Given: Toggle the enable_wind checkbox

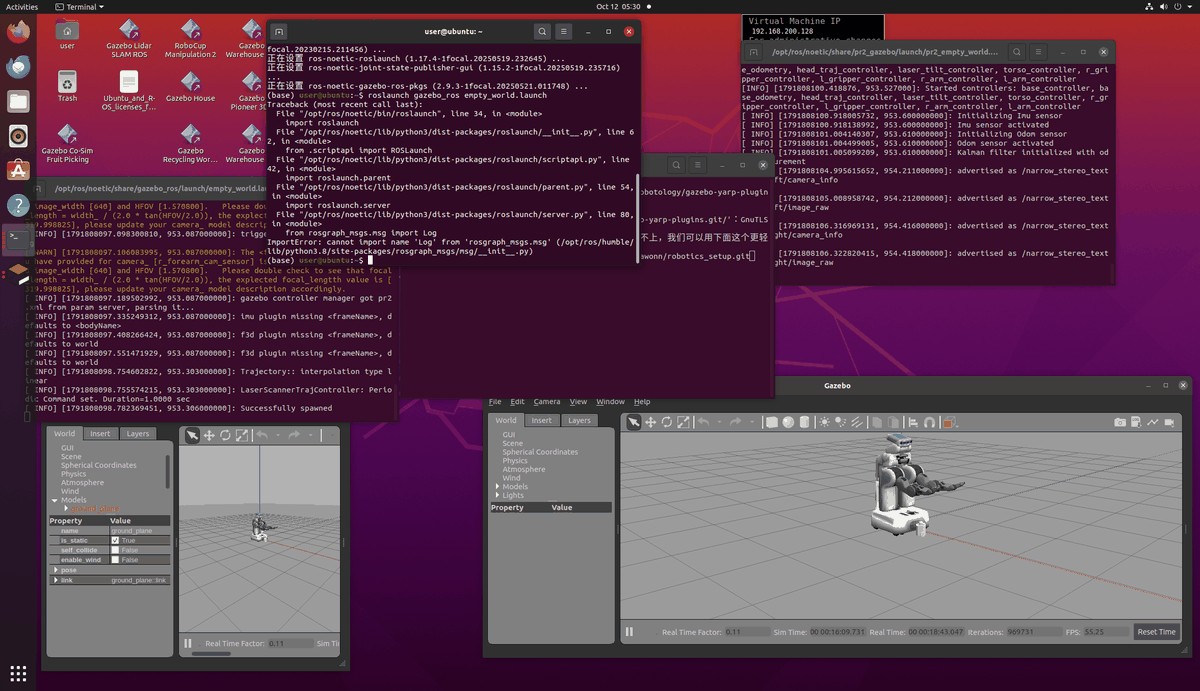Looking at the screenshot, I should coord(116,560).
